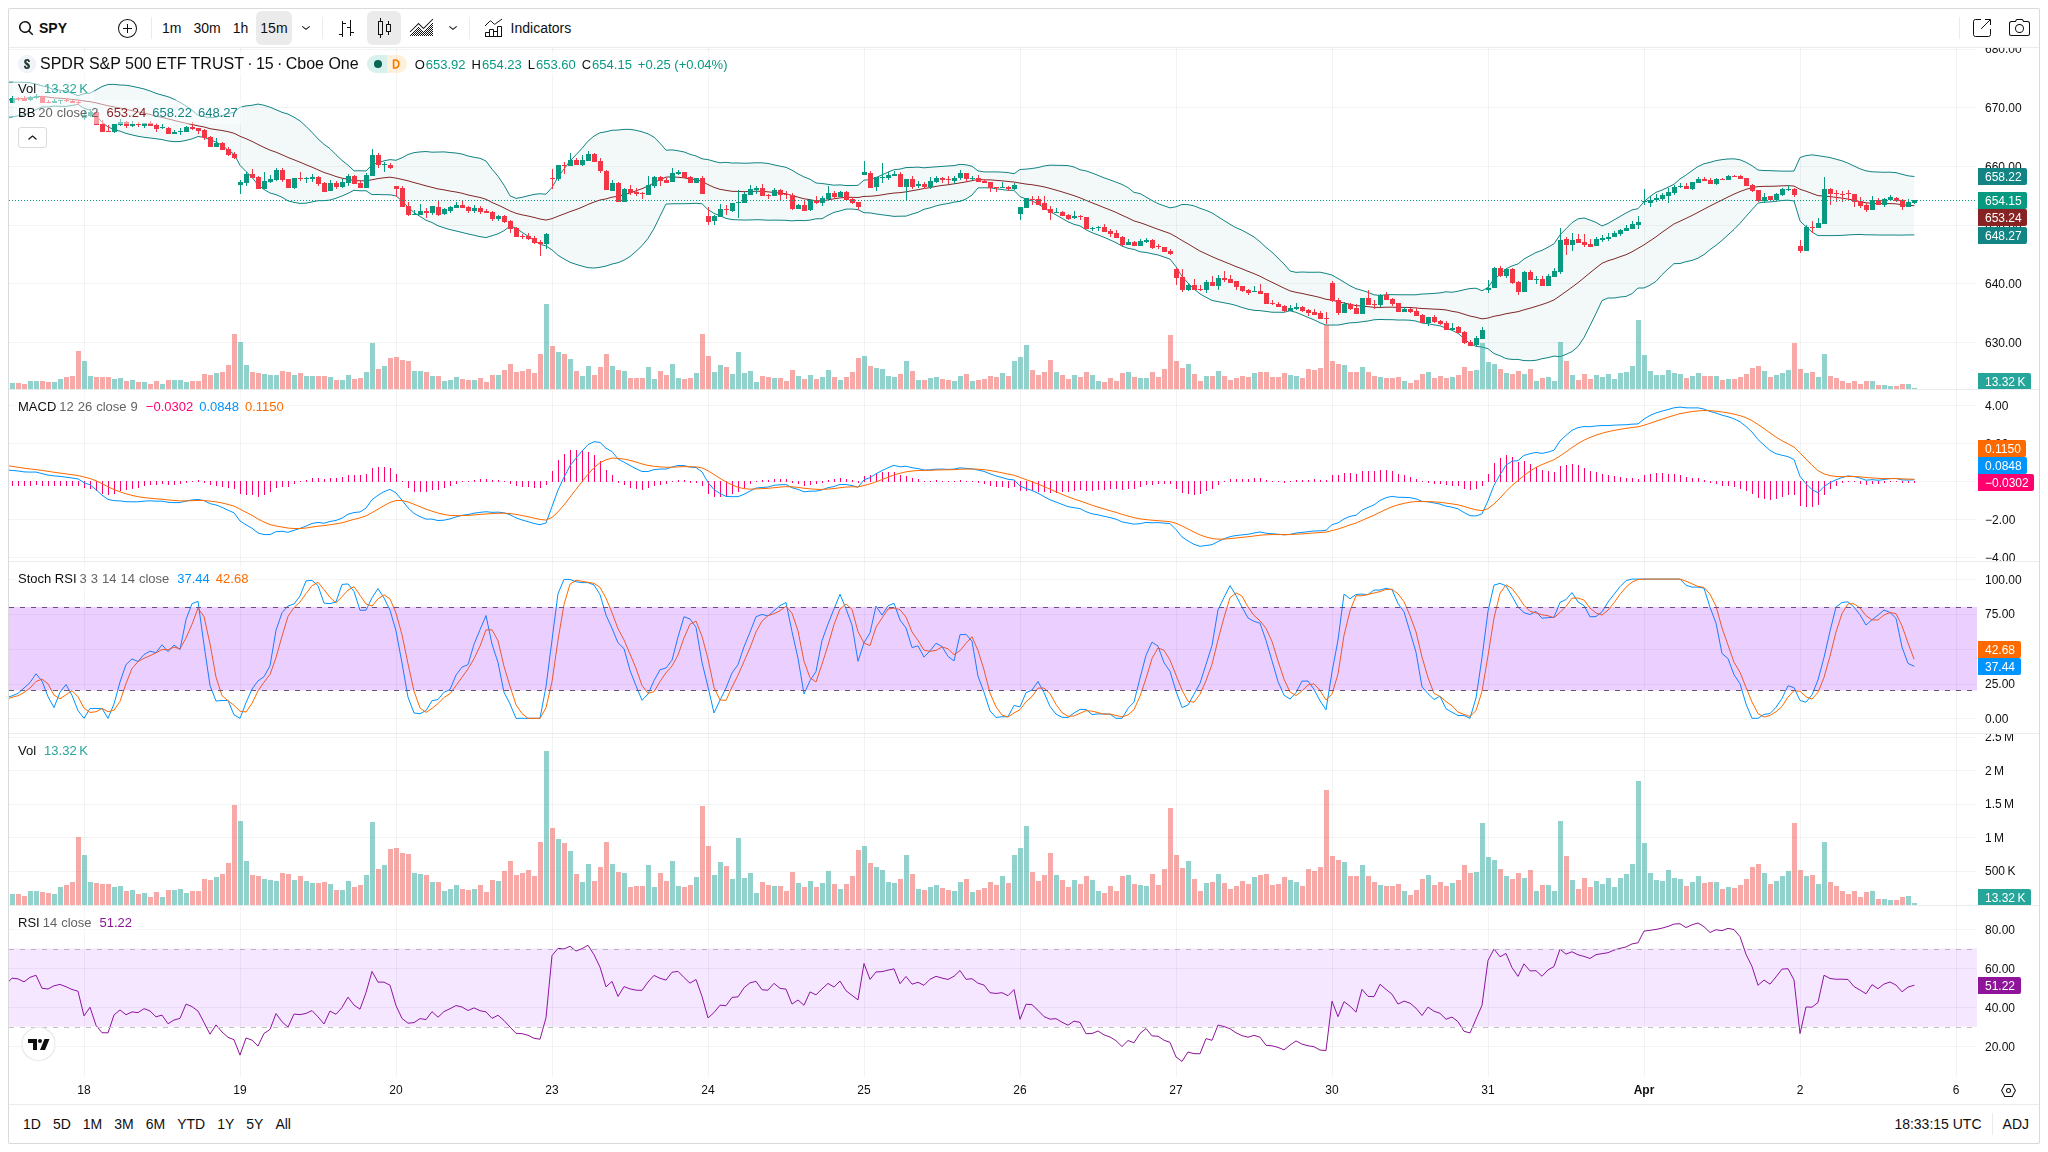The width and height of the screenshot is (2048, 1152).
Task: Click the 18:33:15 UTC timezone button
Action: click(1937, 1124)
